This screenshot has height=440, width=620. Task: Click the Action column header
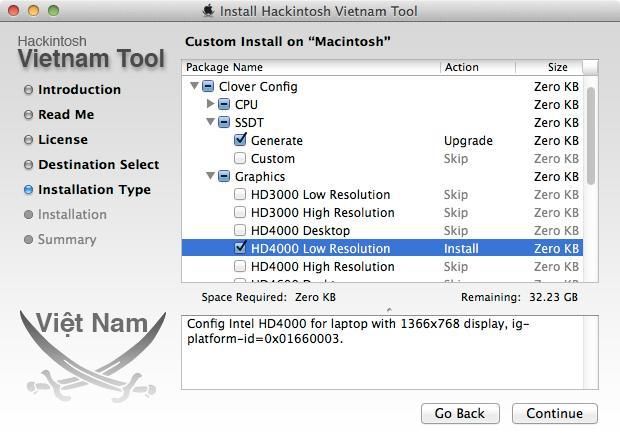pos(478,67)
